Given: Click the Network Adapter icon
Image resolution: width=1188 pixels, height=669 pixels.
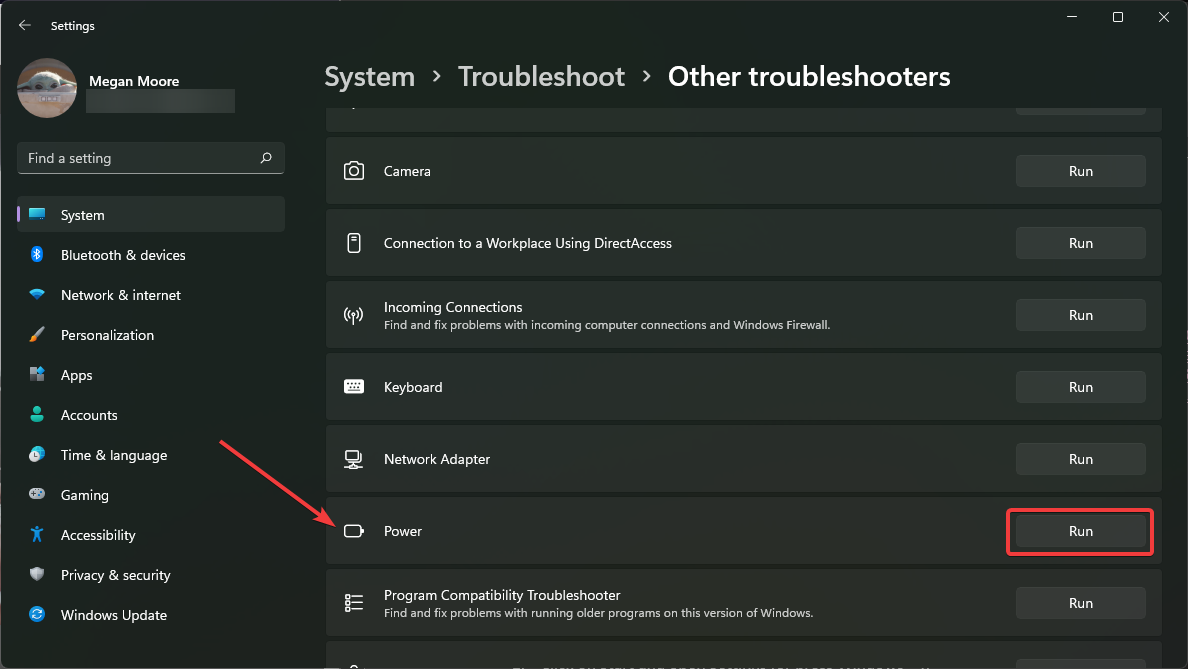Looking at the screenshot, I should (354, 459).
